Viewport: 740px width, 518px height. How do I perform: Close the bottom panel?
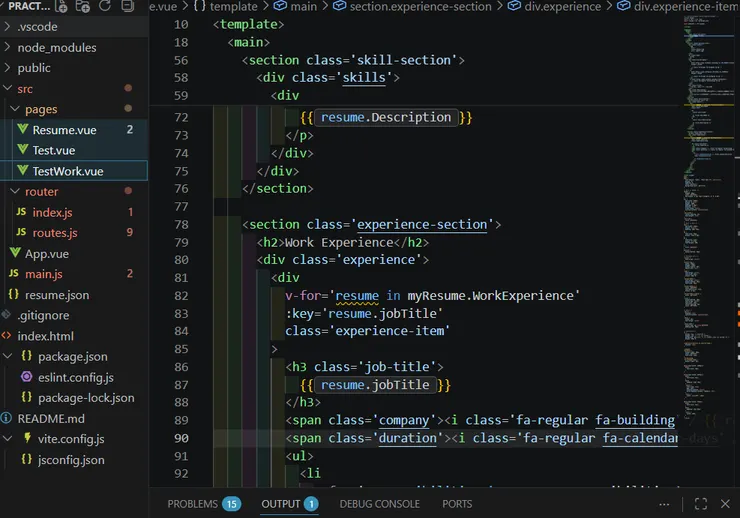[727, 504]
